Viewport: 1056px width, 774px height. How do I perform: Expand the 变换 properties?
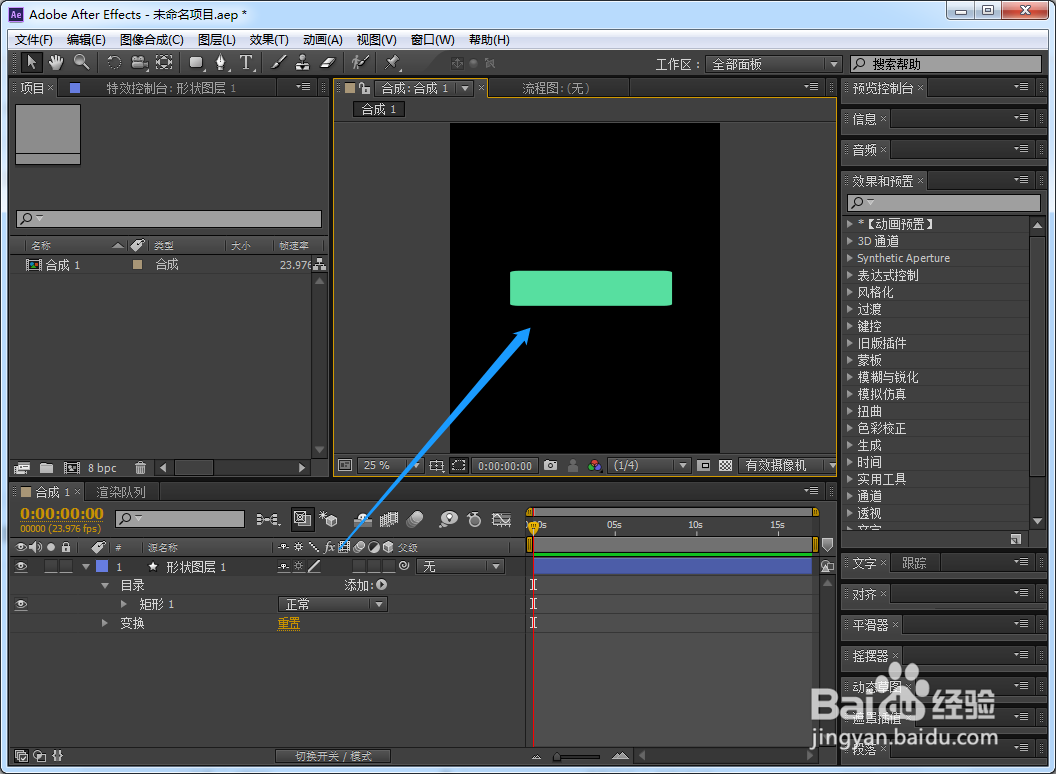click(104, 623)
